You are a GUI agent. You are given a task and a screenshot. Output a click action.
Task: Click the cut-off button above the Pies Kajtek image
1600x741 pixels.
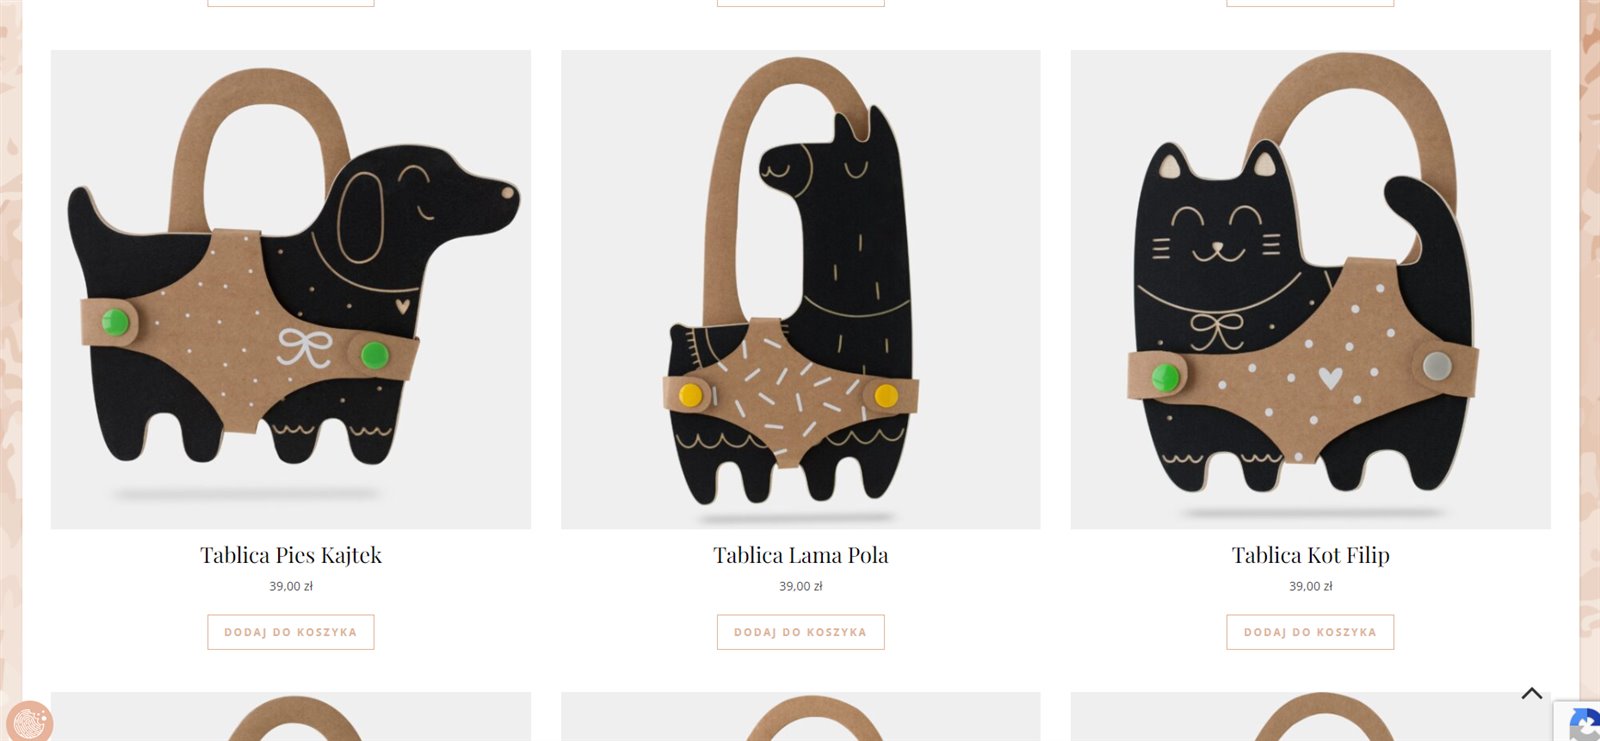click(291, 3)
